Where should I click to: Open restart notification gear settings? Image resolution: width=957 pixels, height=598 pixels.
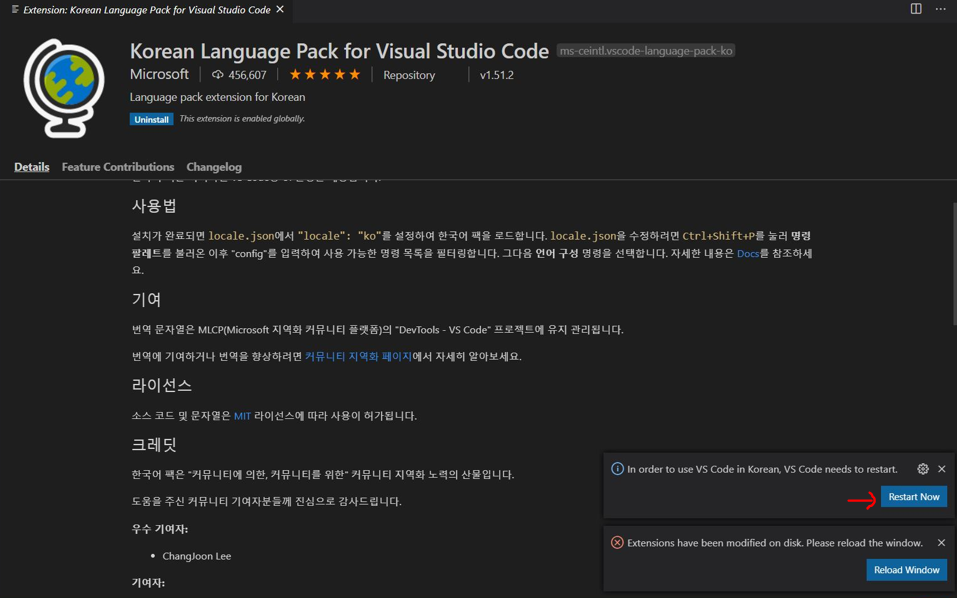923,469
